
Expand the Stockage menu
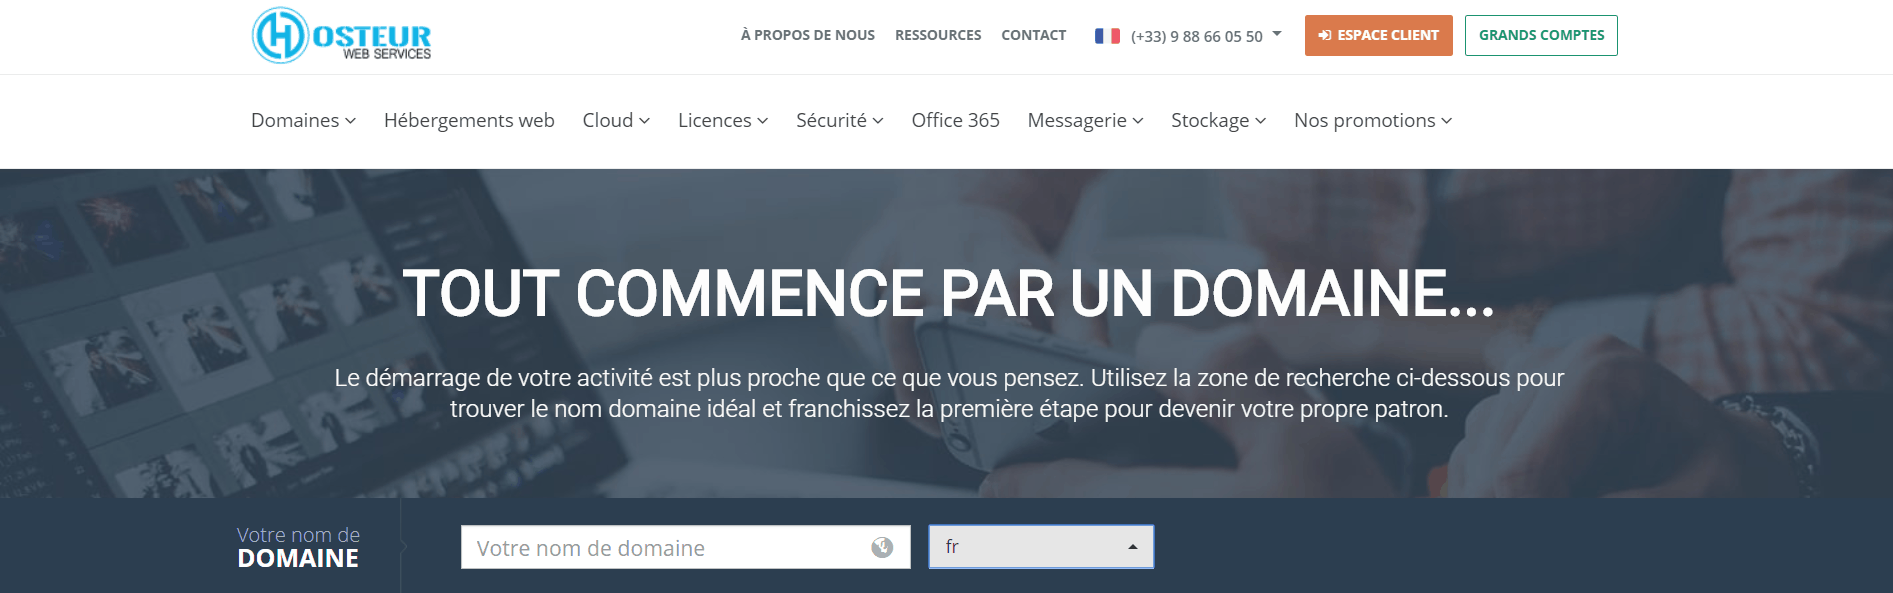tap(1218, 120)
